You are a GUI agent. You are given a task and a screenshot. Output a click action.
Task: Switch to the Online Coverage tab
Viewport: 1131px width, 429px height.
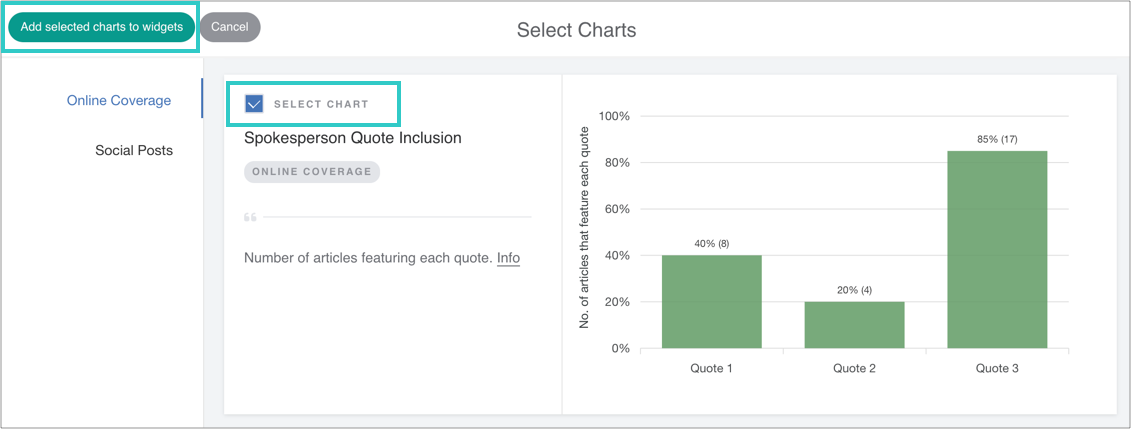coord(118,100)
